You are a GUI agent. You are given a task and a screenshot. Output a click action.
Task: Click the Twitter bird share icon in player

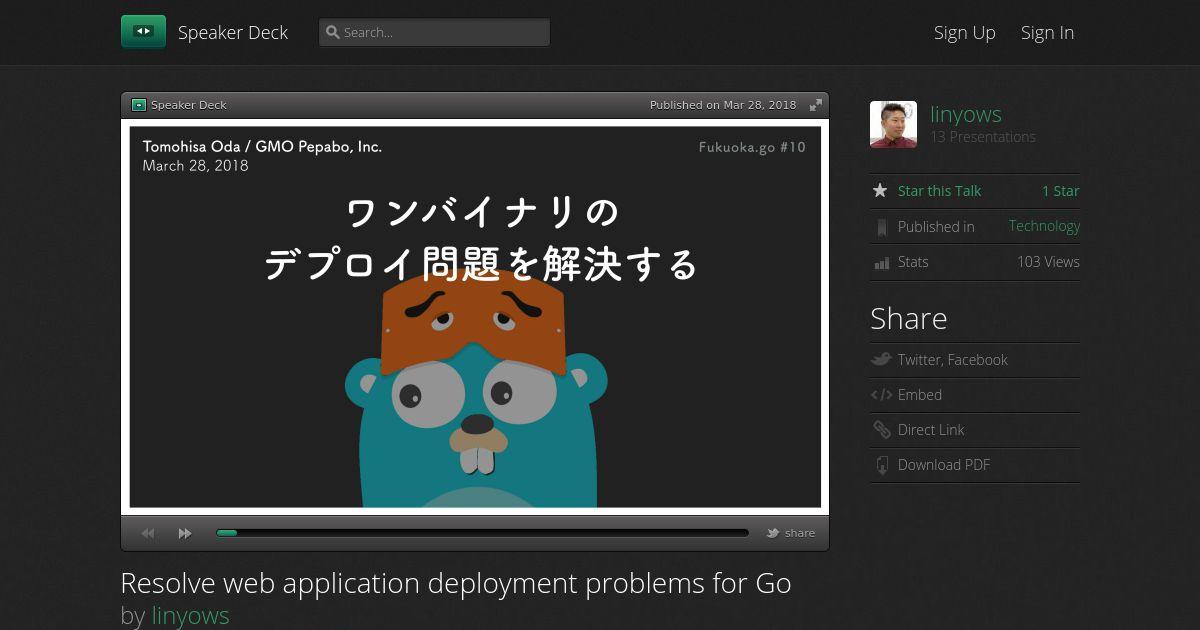pos(773,533)
